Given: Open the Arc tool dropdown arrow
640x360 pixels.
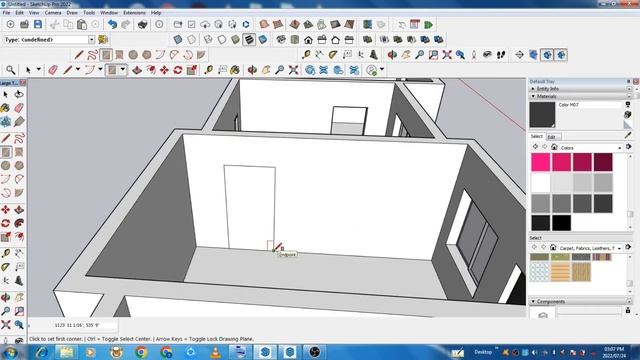Looking at the screenshot, I should pos(100,70).
